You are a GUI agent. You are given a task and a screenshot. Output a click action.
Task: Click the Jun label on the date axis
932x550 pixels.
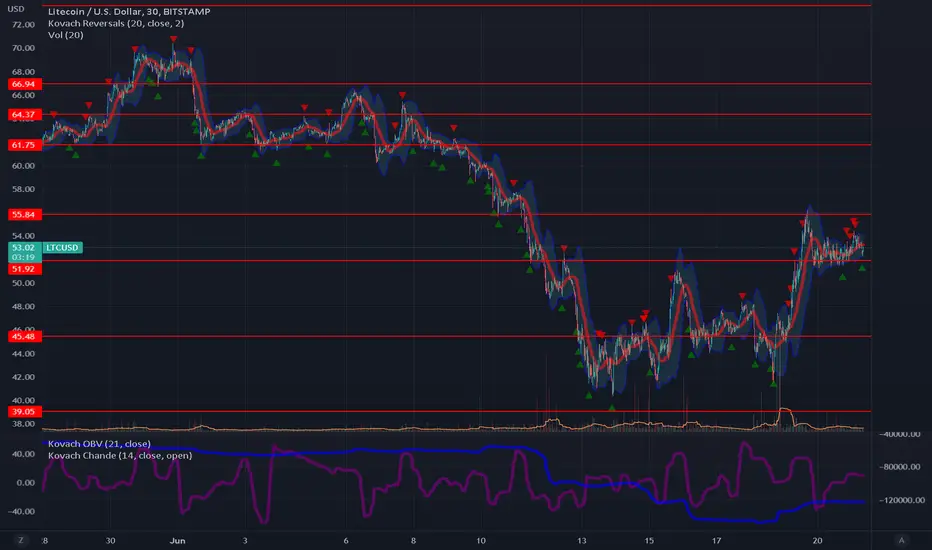click(x=177, y=540)
